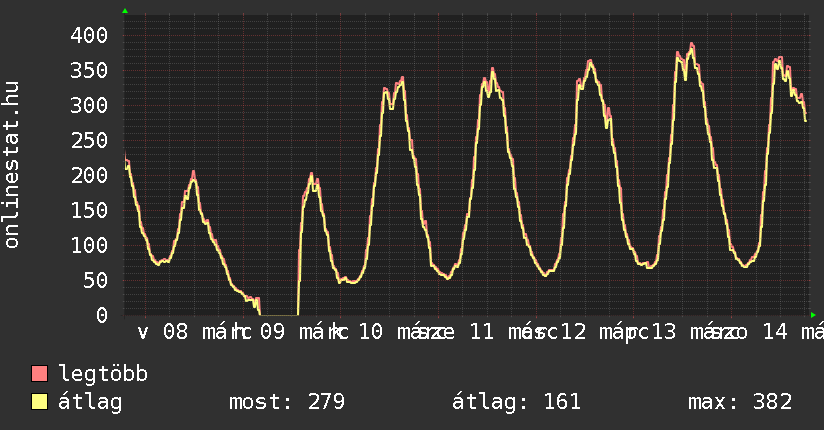Select the 12 date marker on X axis
824x430 pixels.
(573, 332)
